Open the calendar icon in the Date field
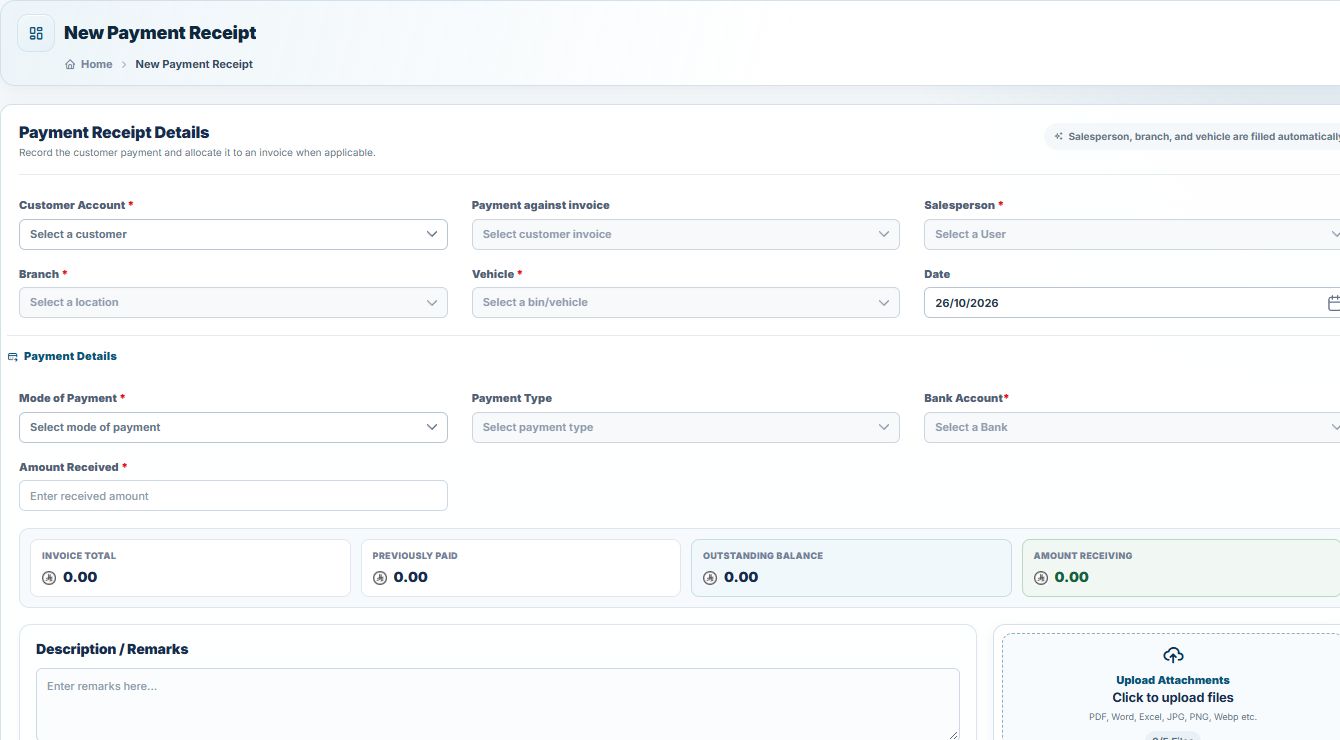Image resolution: width=1340 pixels, height=740 pixels. [1333, 302]
